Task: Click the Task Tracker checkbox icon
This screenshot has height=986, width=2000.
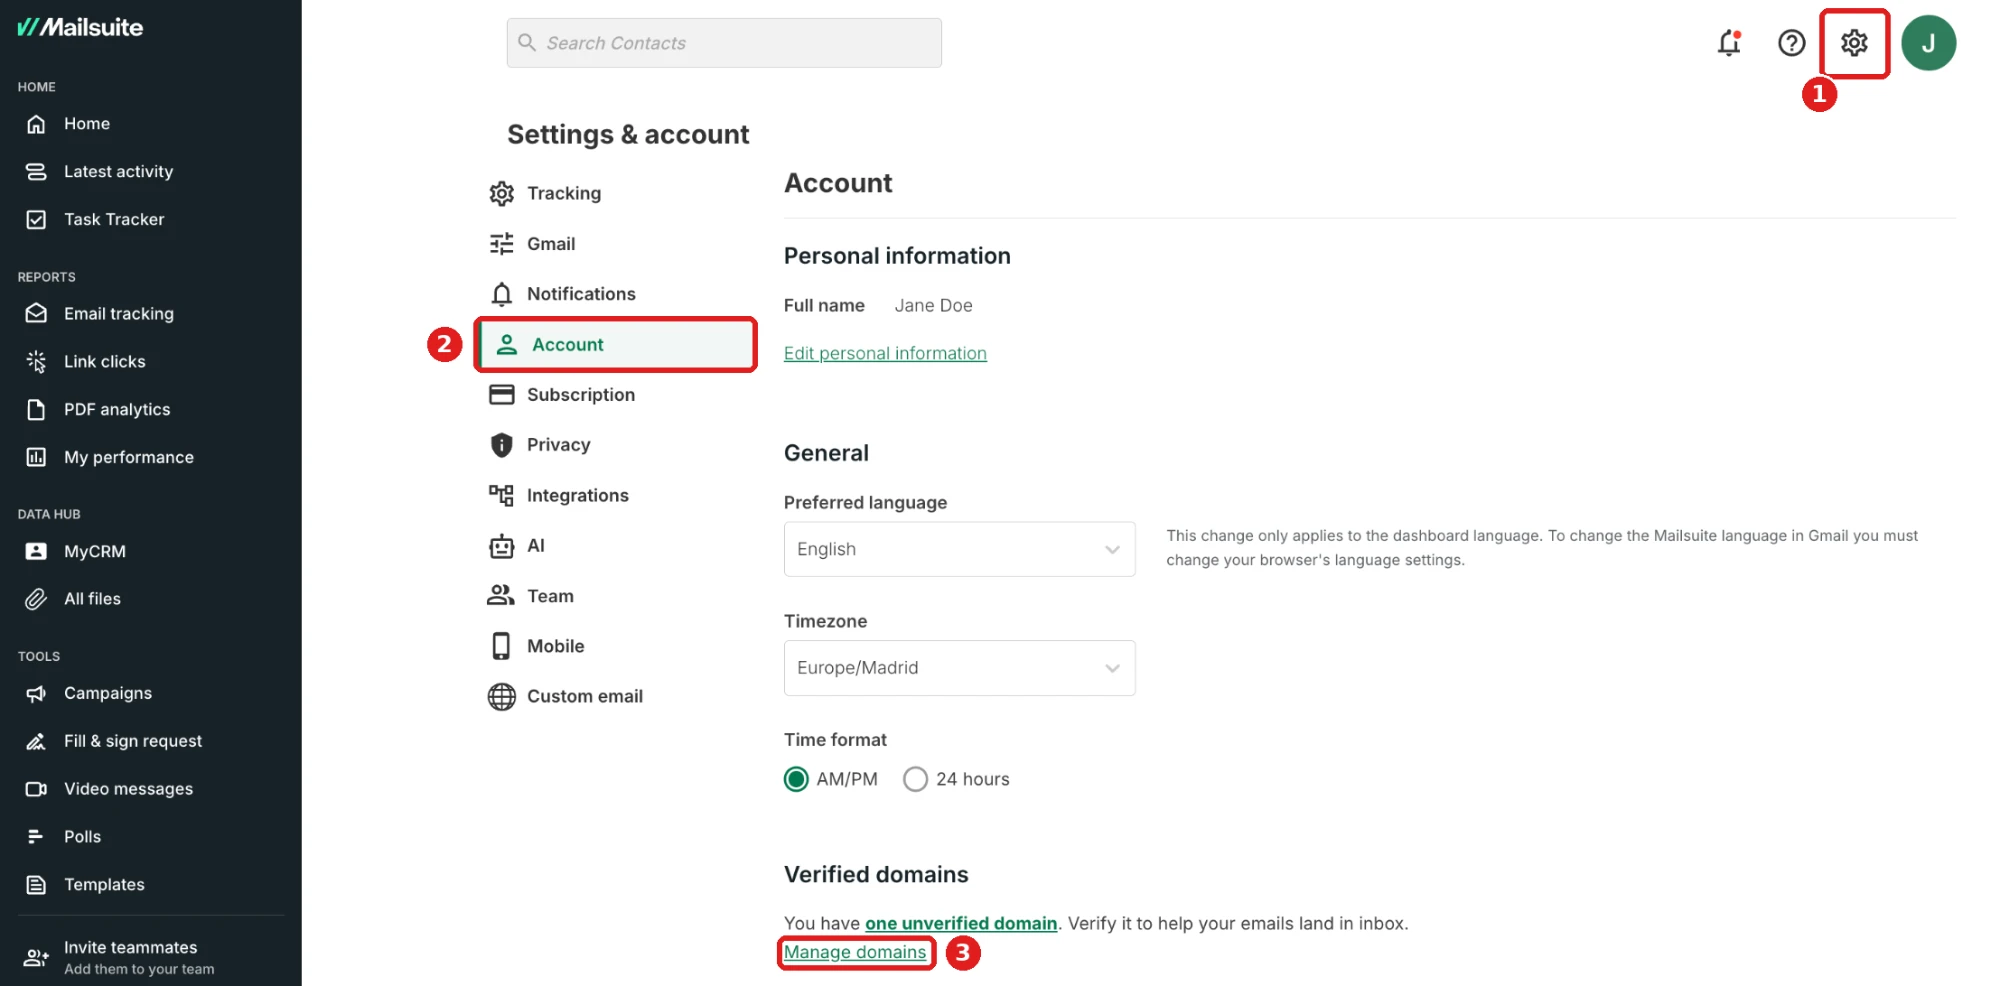Action: 36,220
